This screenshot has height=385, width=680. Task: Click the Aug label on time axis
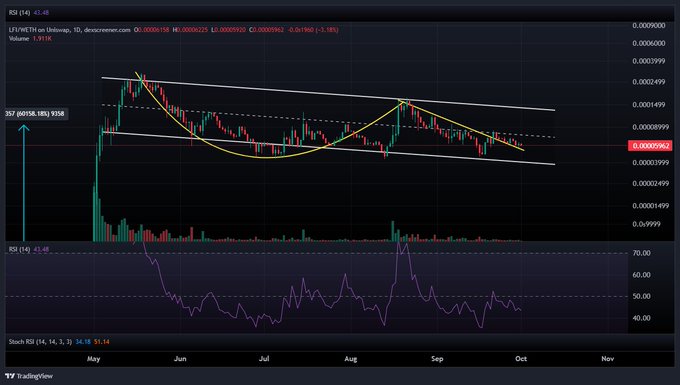[x=350, y=359]
